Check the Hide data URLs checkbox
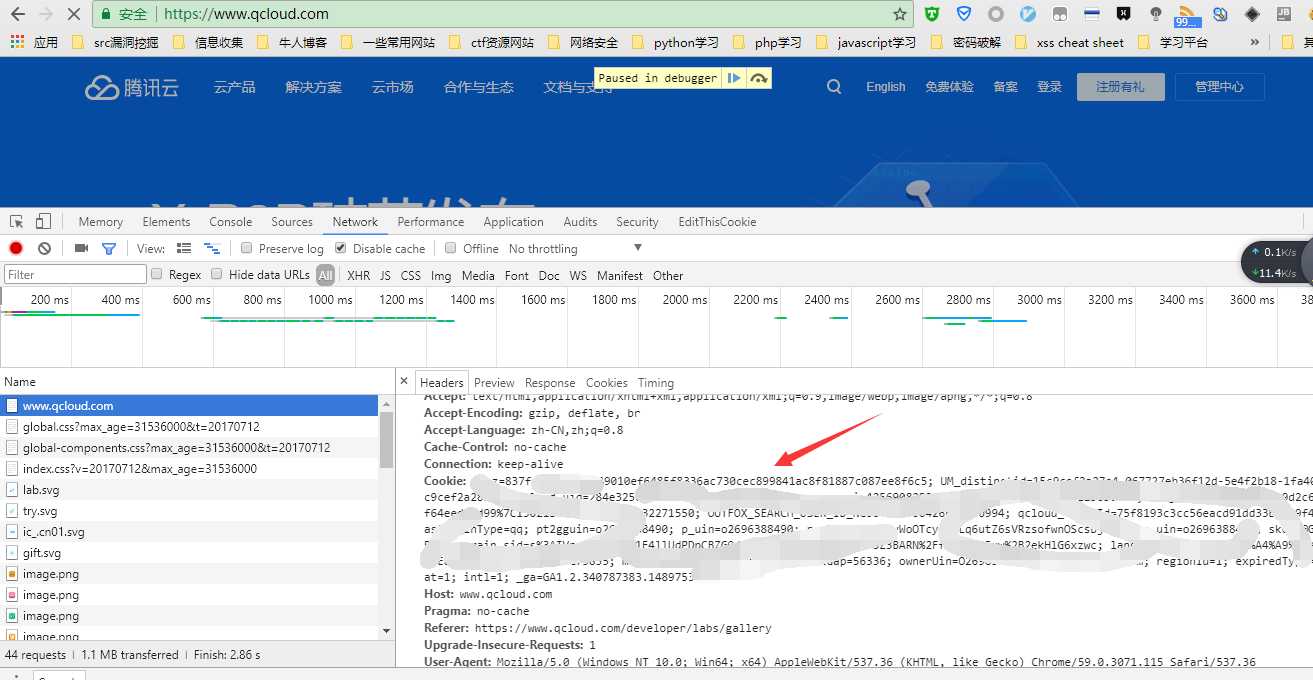1313x680 pixels. 216,274
